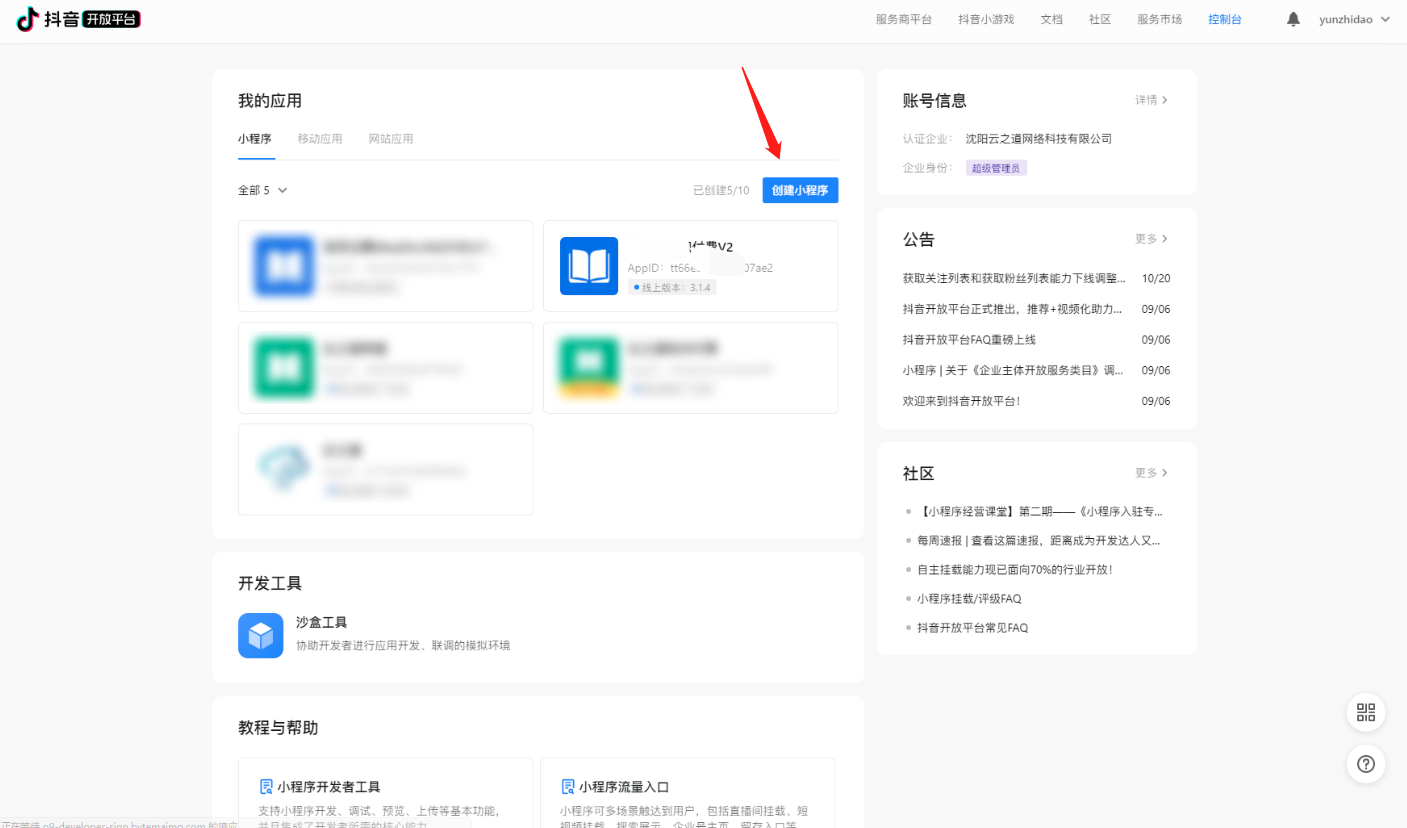Viewport: 1407px width, 828px height.
Task: Open community post 每周速报
Action: coord(1039,540)
